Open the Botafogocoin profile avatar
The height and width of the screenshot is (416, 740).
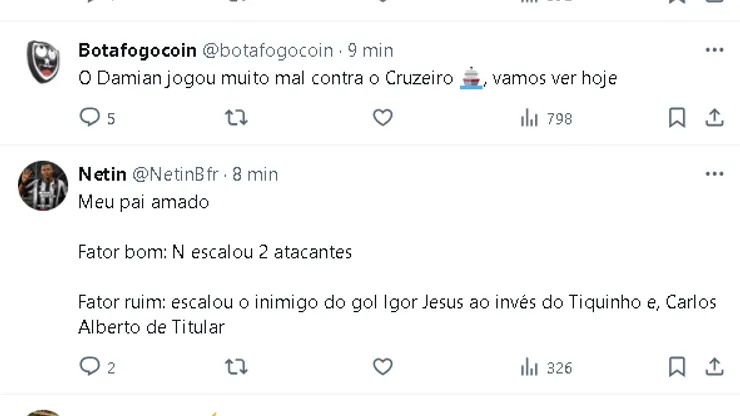pyautogui.click(x=43, y=62)
